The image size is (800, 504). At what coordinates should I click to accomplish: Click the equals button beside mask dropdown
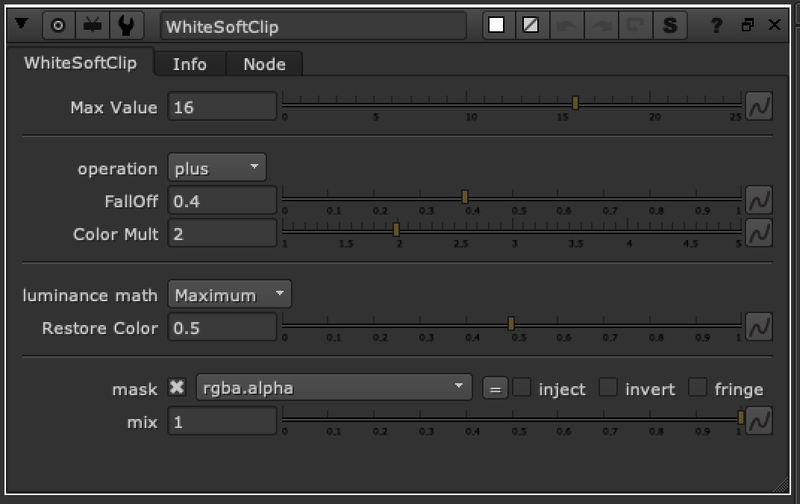point(495,389)
